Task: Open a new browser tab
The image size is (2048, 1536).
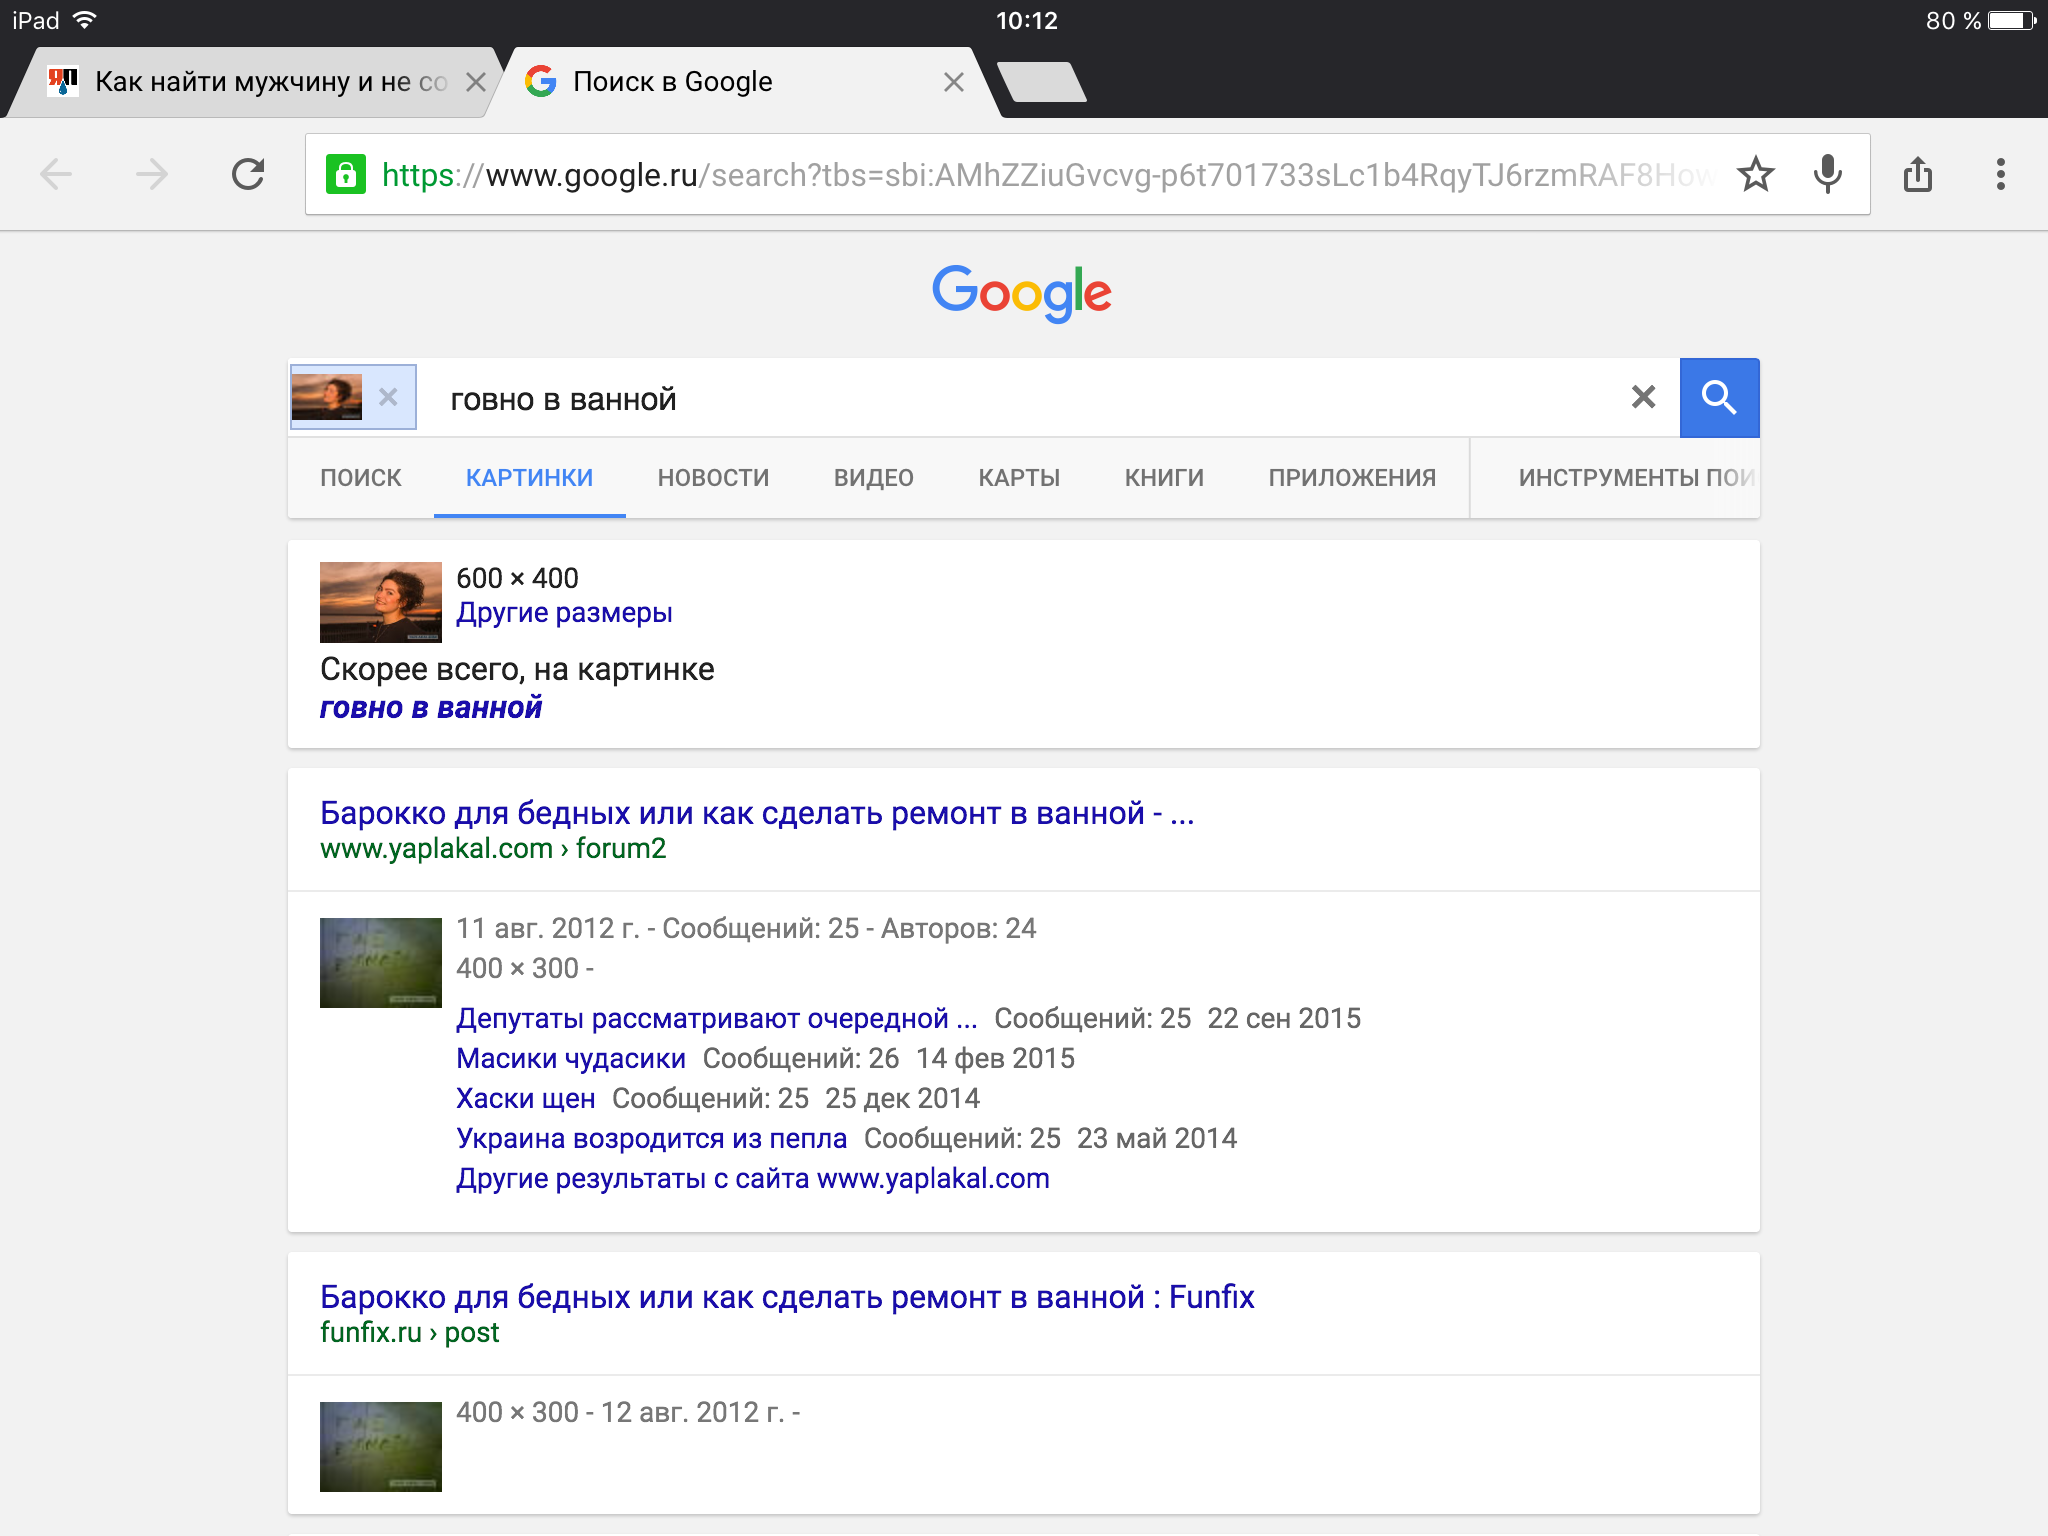Action: point(1042,82)
